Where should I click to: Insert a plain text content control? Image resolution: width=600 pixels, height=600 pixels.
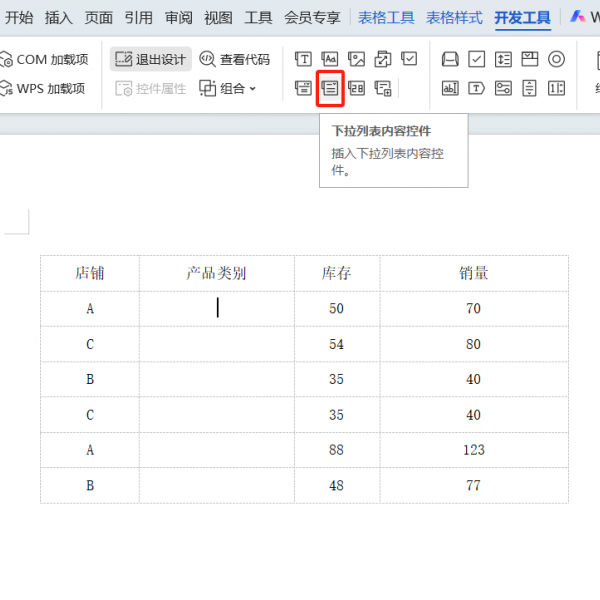pyautogui.click(x=330, y=60)
